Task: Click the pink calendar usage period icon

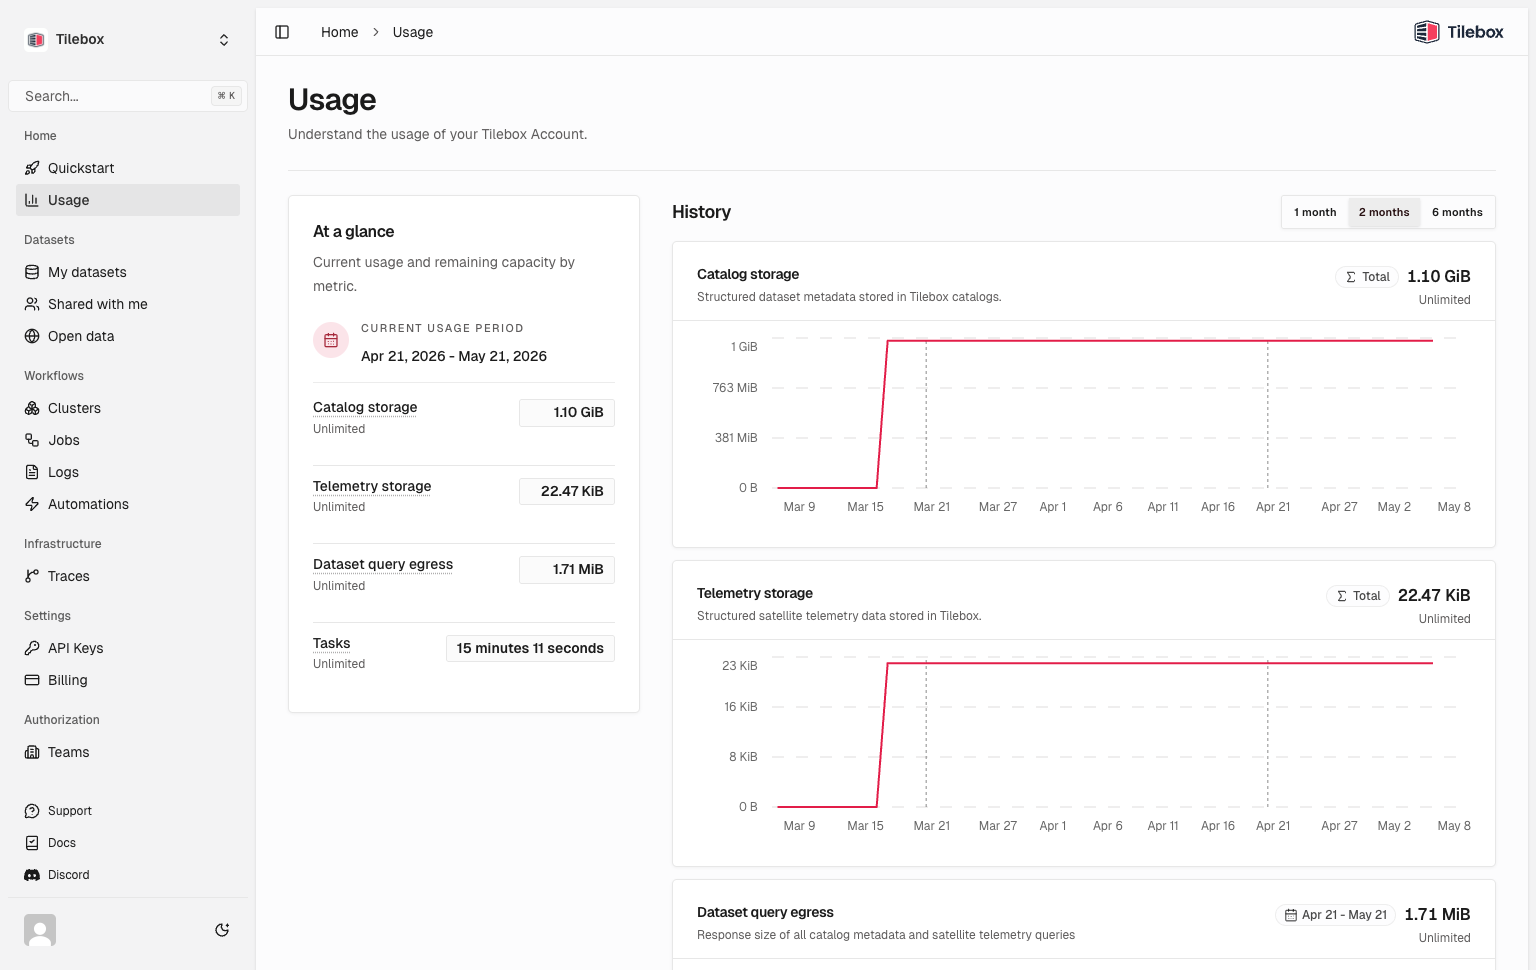Action: click(331, 340)
